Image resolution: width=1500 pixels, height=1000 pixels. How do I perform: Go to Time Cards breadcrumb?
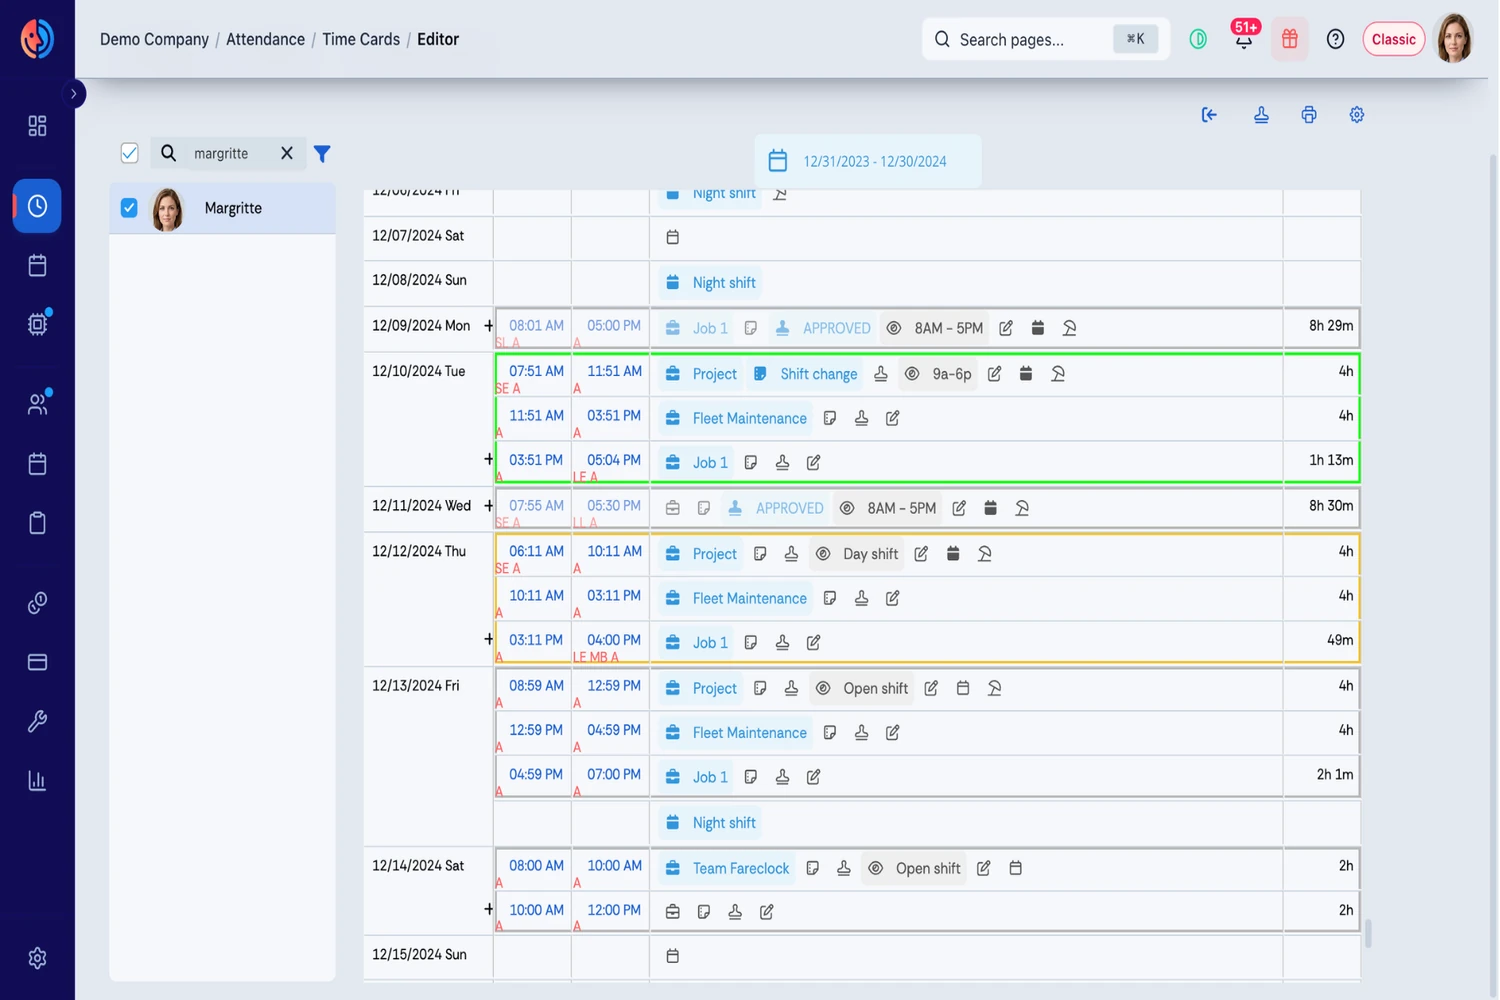tap(361, 39)
